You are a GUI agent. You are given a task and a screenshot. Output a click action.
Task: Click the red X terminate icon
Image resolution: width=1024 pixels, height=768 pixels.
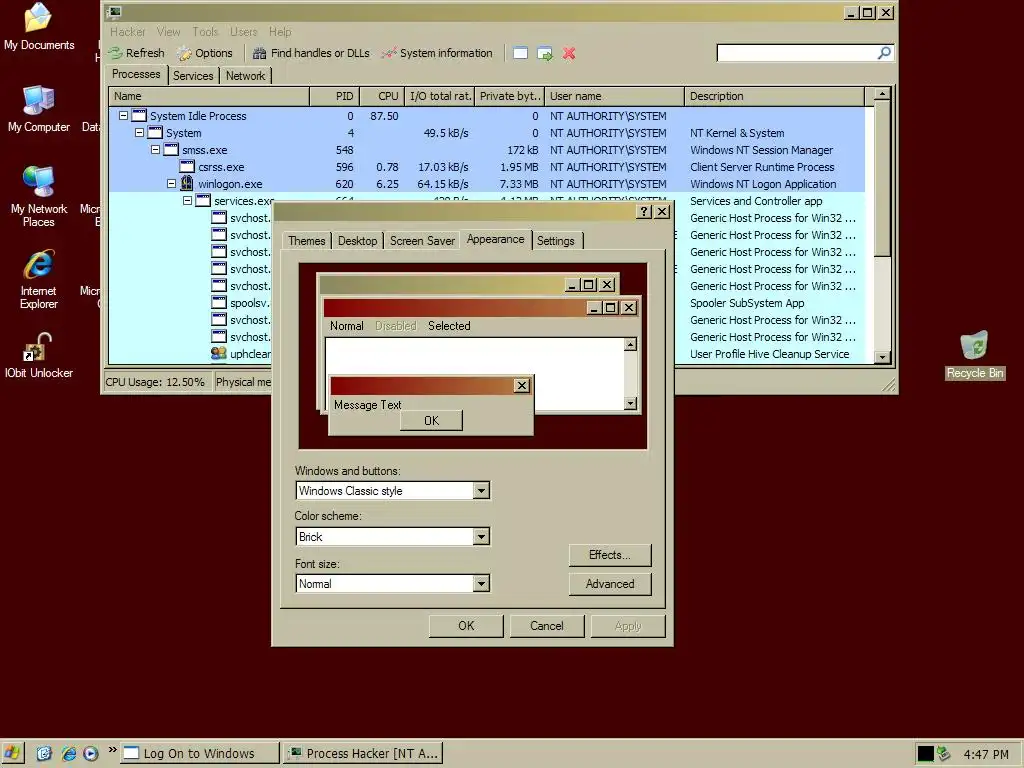(x=569, y=53)
